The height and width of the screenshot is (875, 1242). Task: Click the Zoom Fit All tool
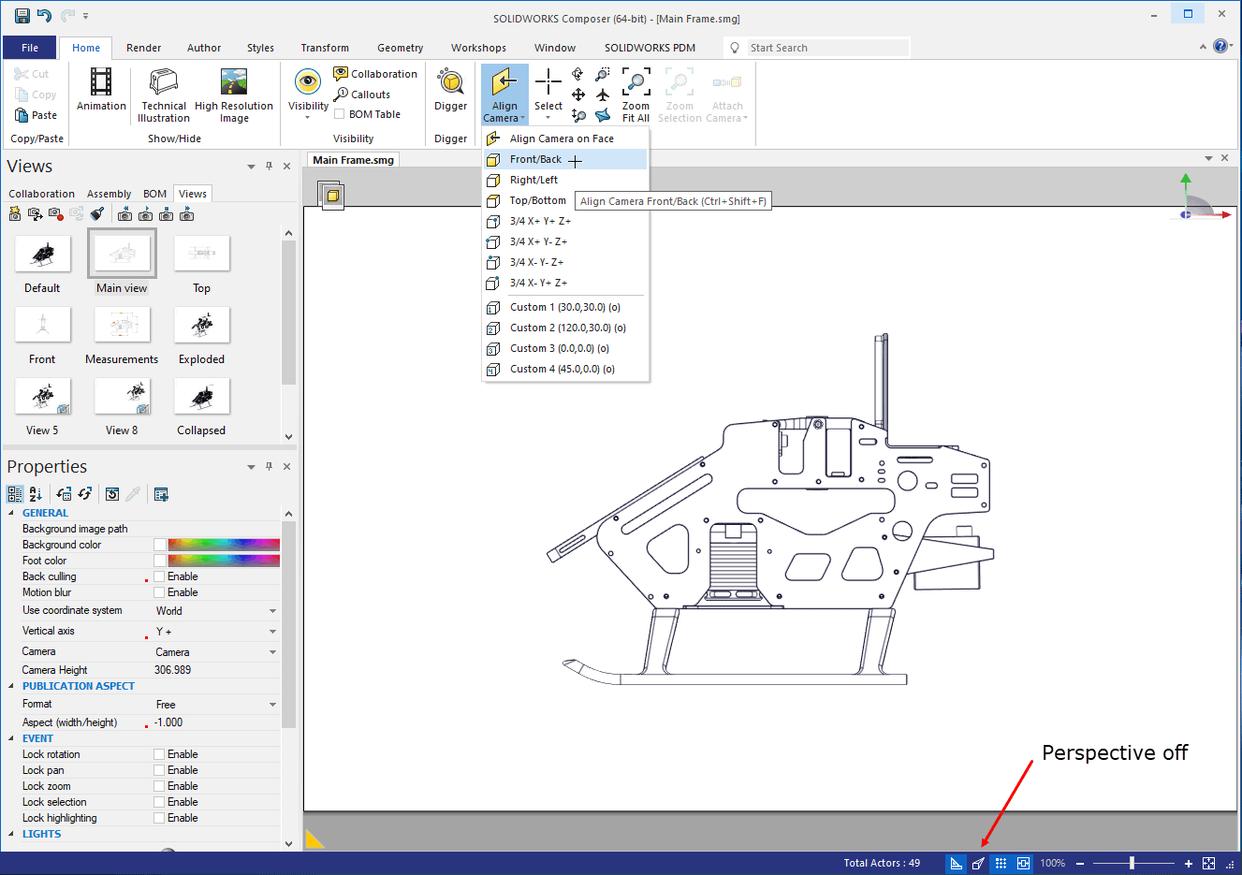[x=635, y=92]
